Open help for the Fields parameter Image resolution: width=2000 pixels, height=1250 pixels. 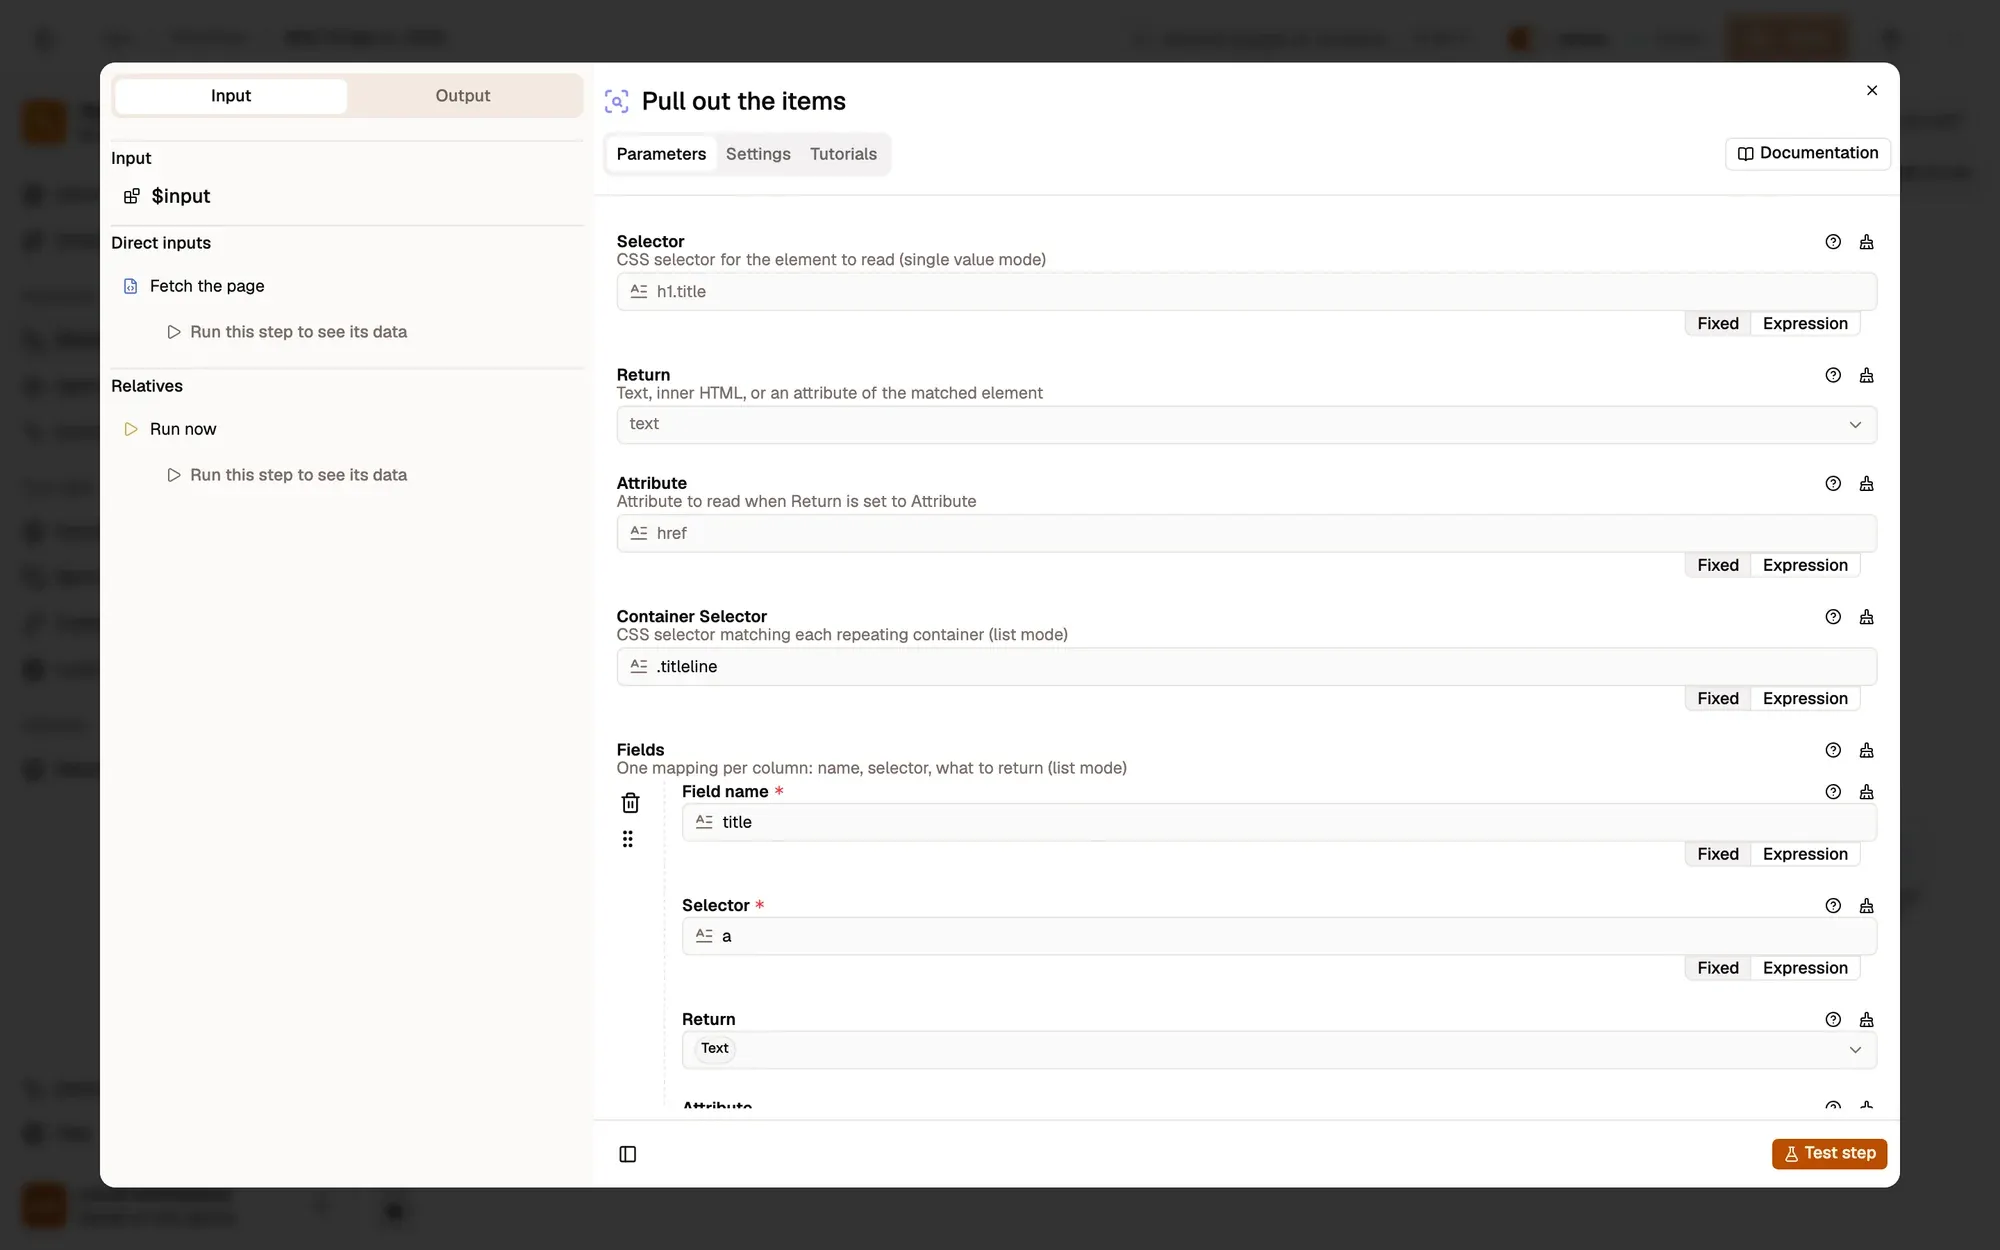[1833, 750]
